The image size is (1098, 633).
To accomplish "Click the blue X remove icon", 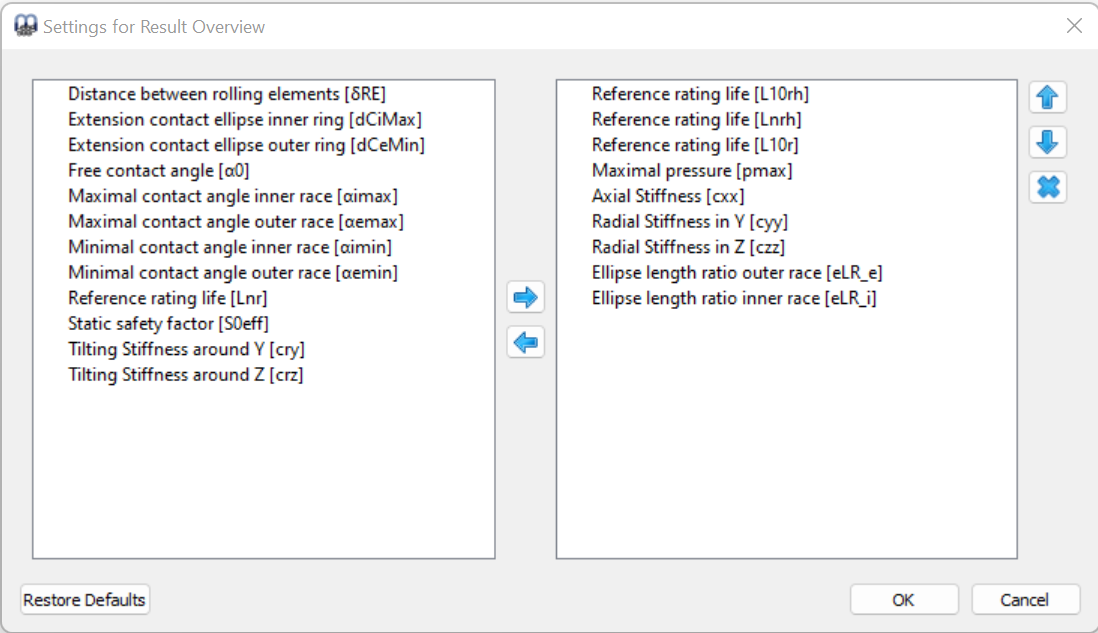I will [1047, 187].
